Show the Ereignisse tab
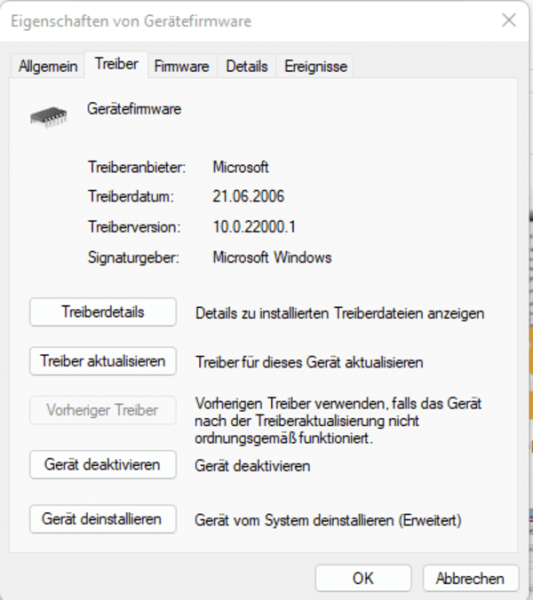Screen dimensions: 533x600 (316, 66)
